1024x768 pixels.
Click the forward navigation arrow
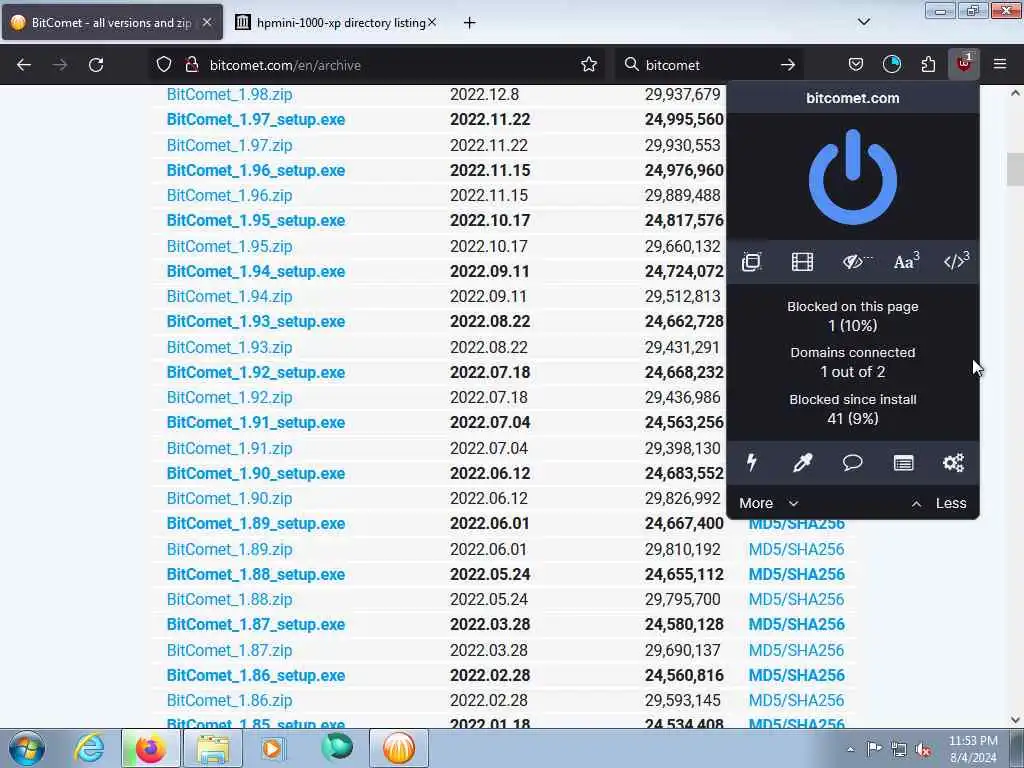tap(59, 64)
